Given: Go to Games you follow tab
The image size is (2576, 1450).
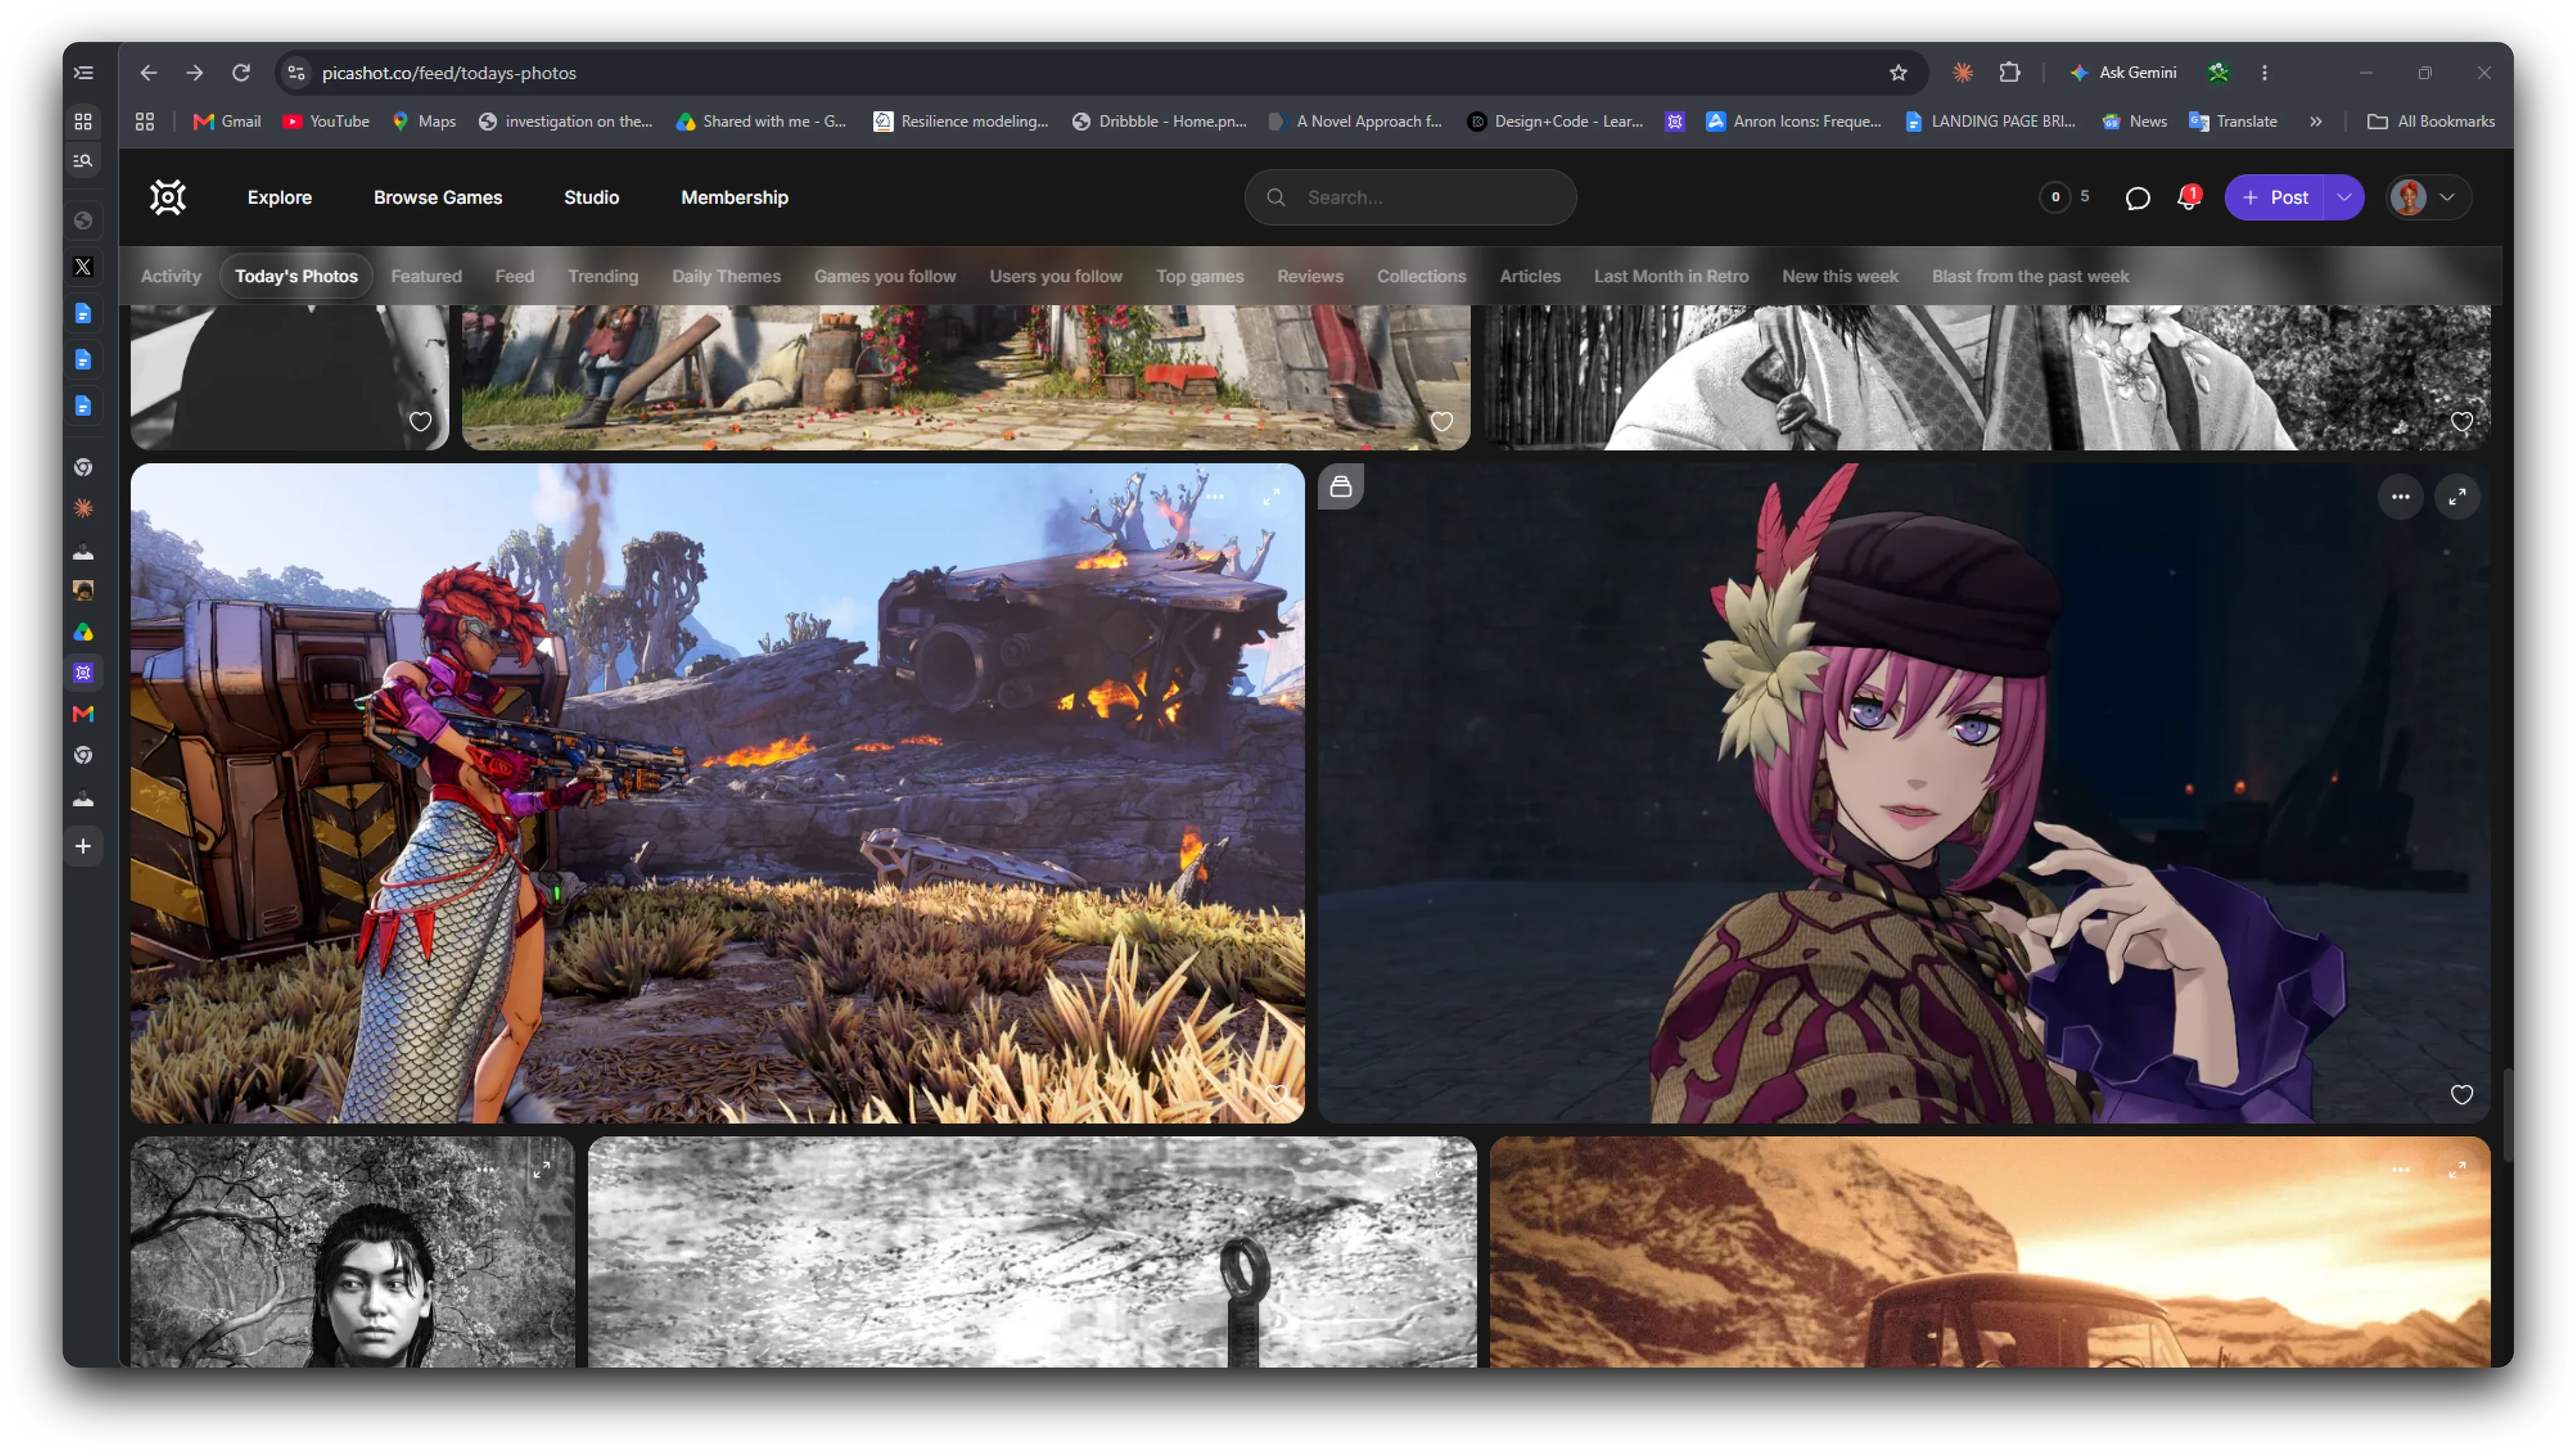Looking at the screenshot, I should (x=885, y=276).
